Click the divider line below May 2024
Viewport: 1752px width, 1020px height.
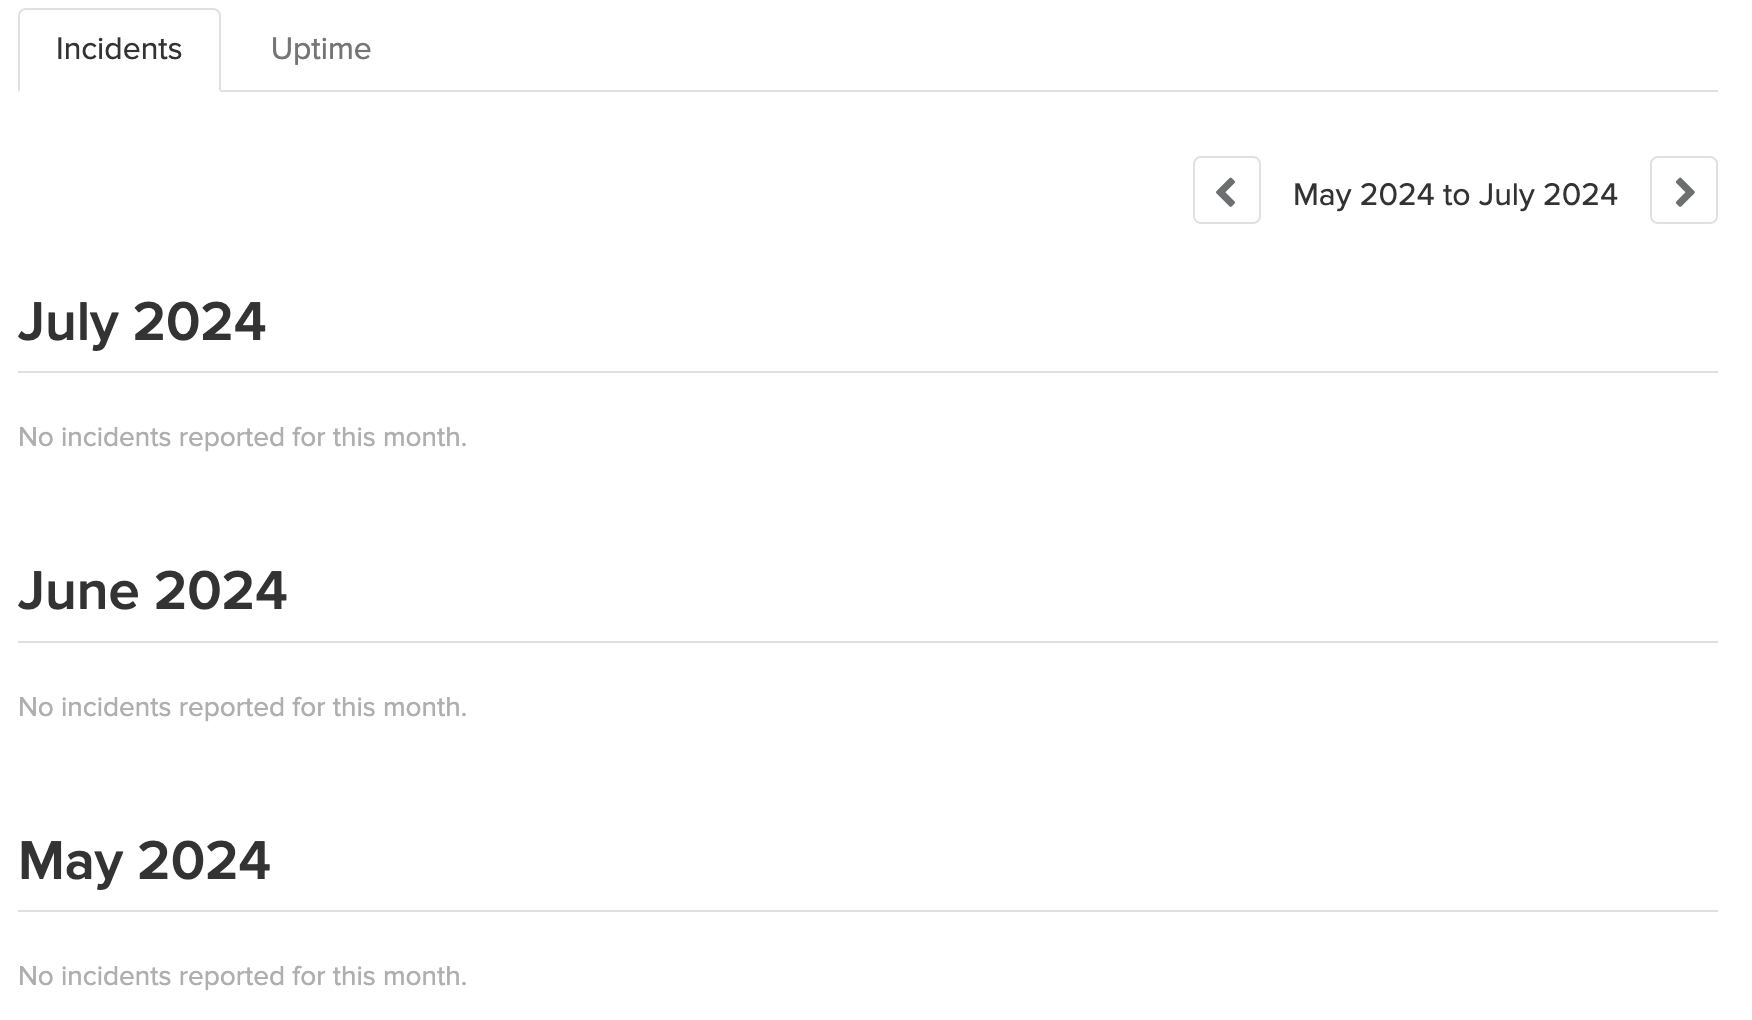tap(868, 911)
